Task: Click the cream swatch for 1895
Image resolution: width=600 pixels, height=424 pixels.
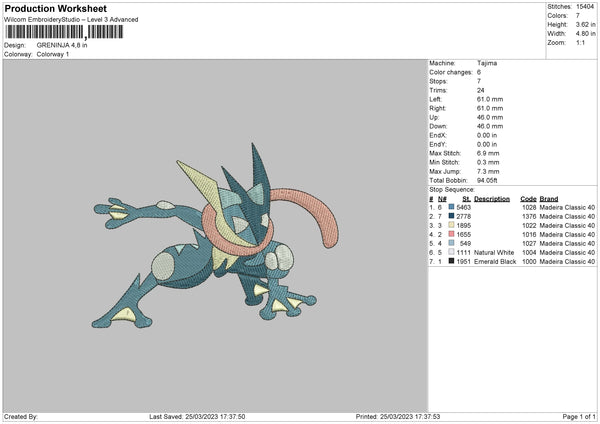Action: click(x=452, y=225)
